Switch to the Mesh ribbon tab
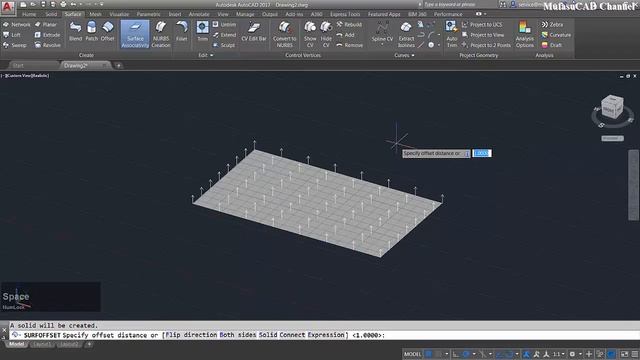 95,14
